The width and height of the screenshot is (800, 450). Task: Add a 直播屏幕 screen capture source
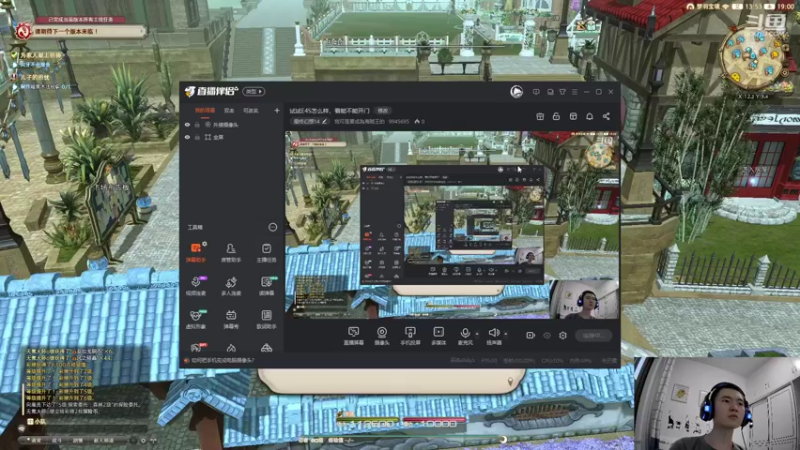point(353,336)
